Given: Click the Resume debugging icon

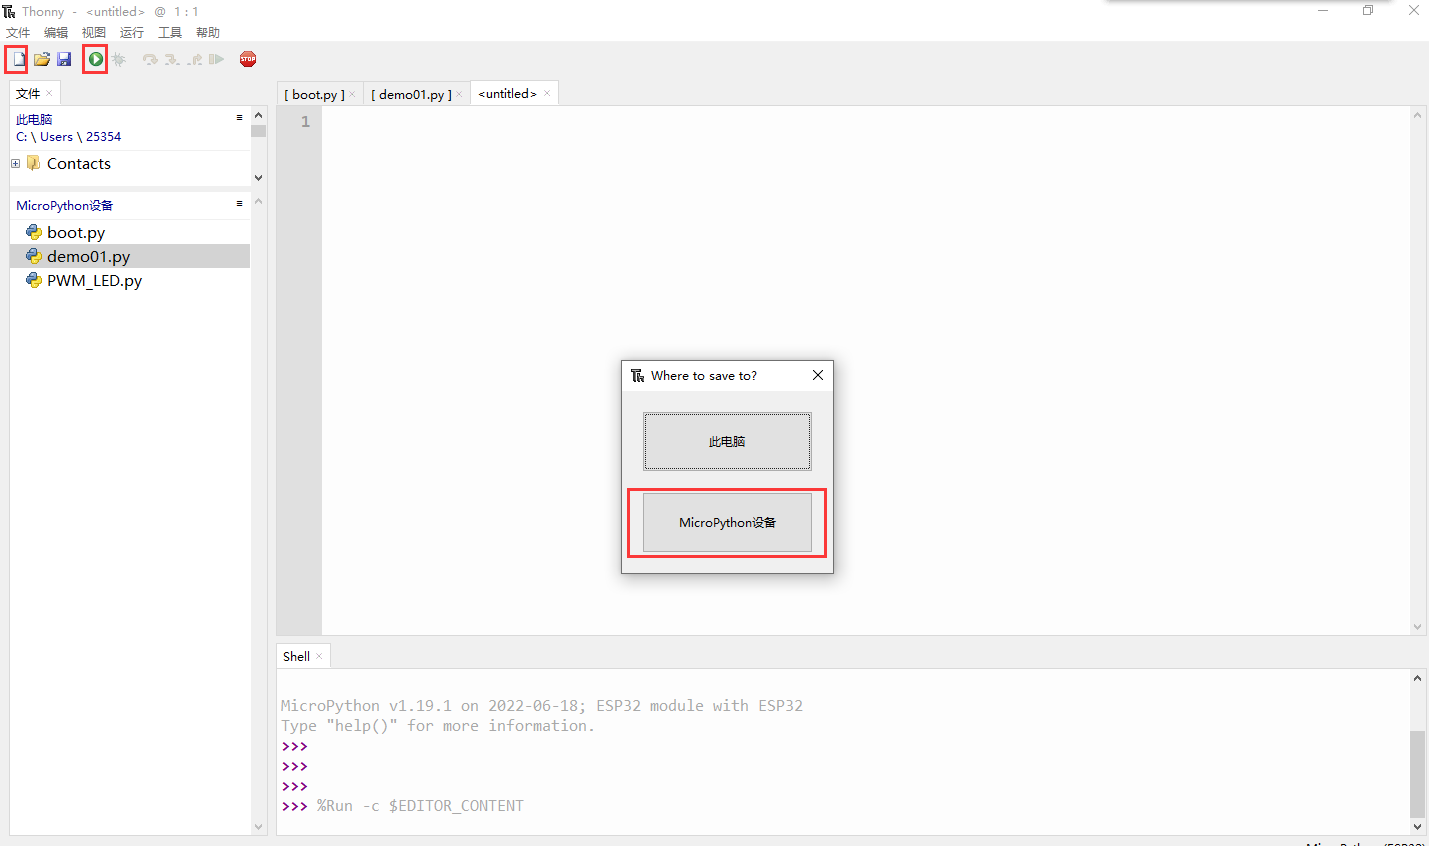Looking at the screenshot, I should (x=216, y=60).
